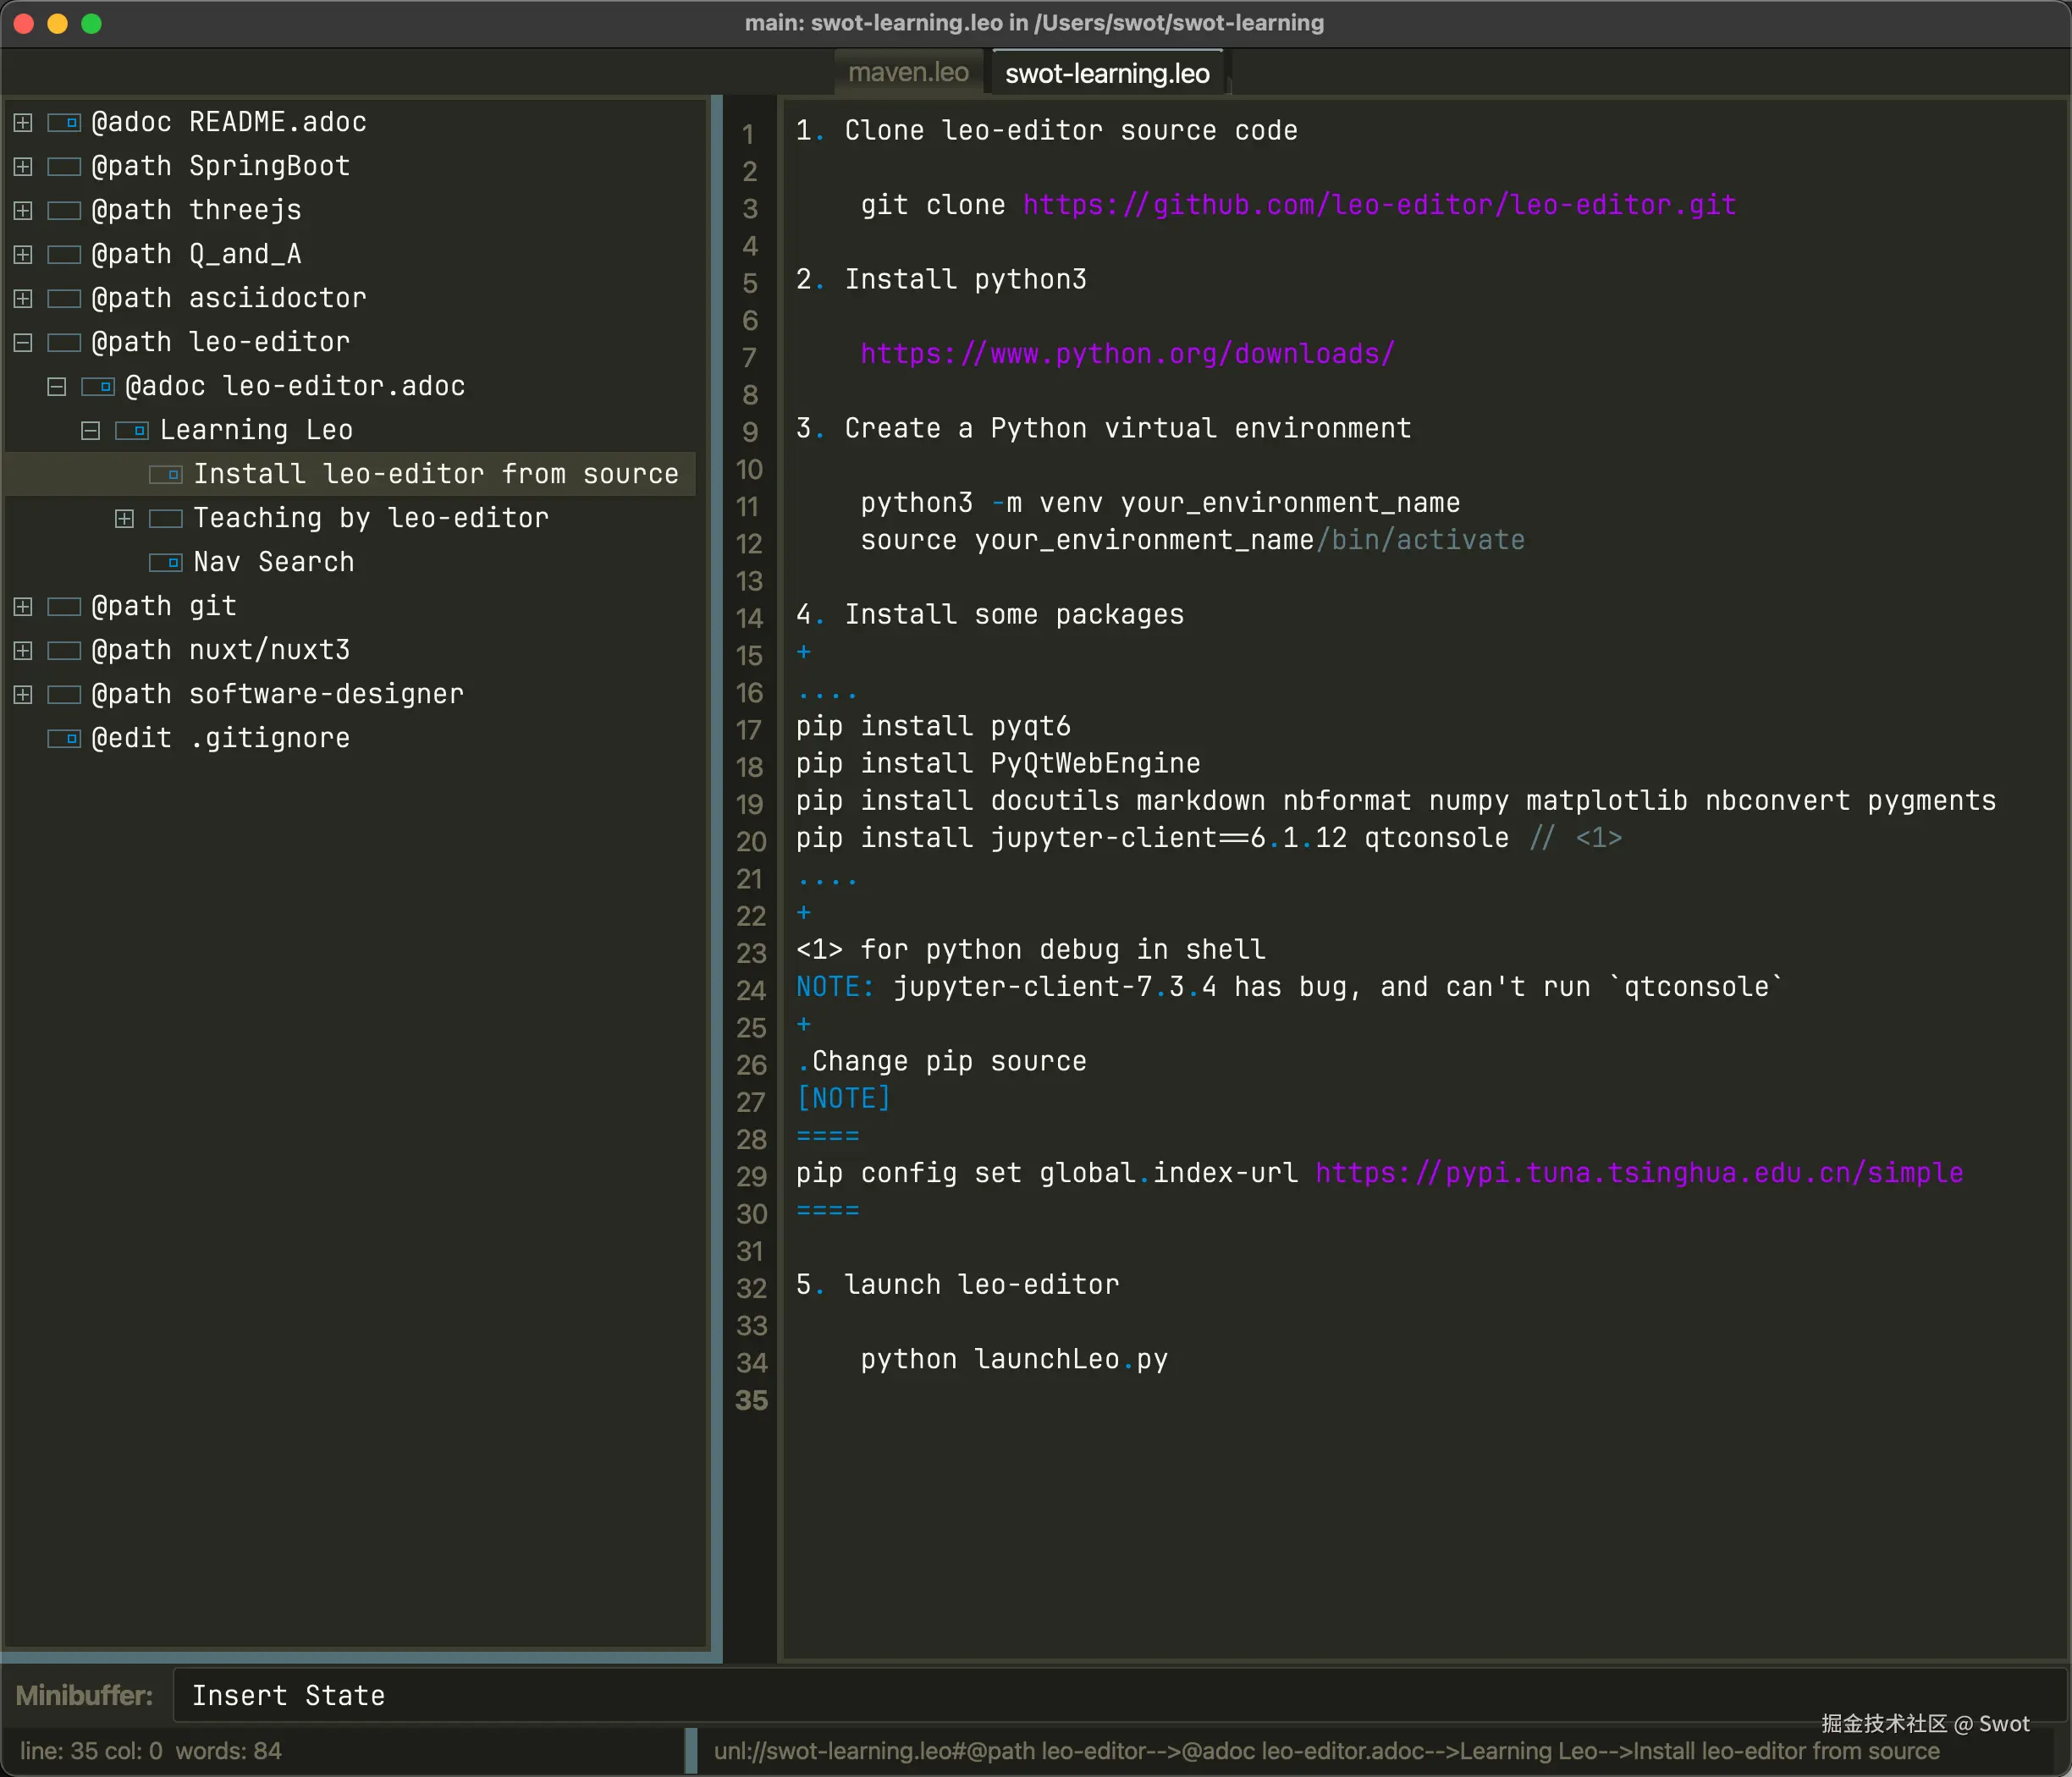Switch to the maven.leo tab
2072x1777 pixels.
(x=908, y=73)
